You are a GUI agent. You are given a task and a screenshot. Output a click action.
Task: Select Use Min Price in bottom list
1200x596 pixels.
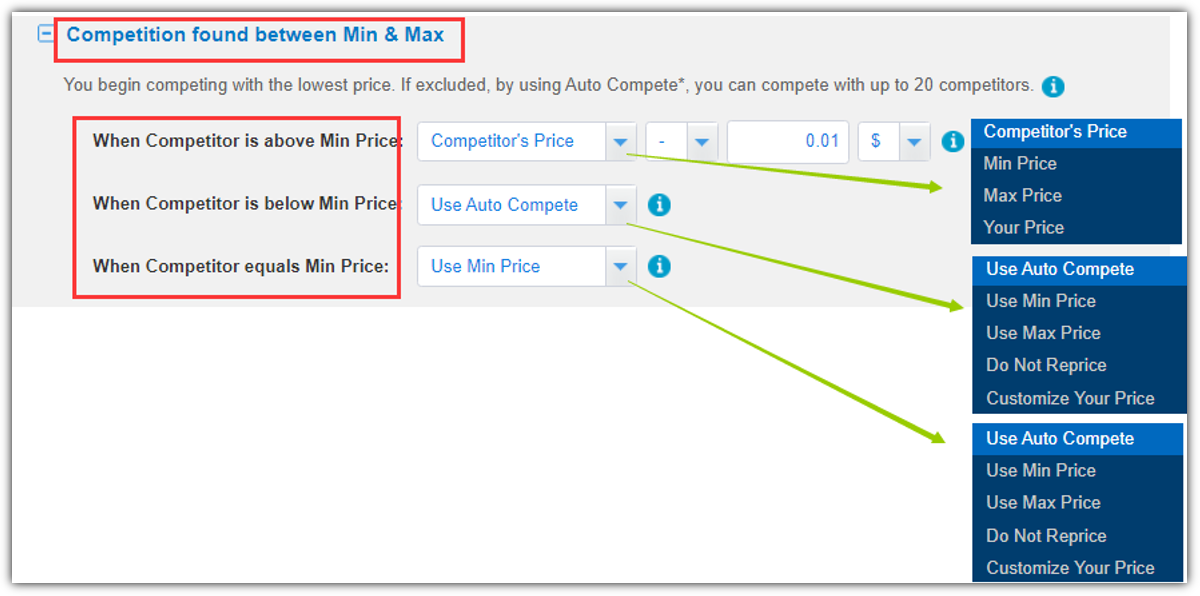pos(1041,471)
